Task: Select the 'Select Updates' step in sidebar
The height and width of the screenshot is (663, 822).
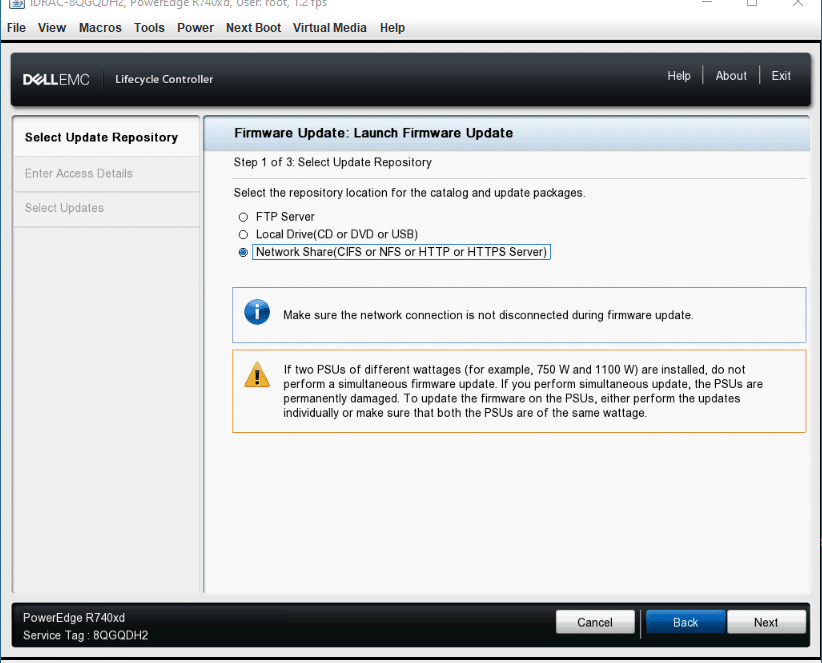Action: pos(106,208)
